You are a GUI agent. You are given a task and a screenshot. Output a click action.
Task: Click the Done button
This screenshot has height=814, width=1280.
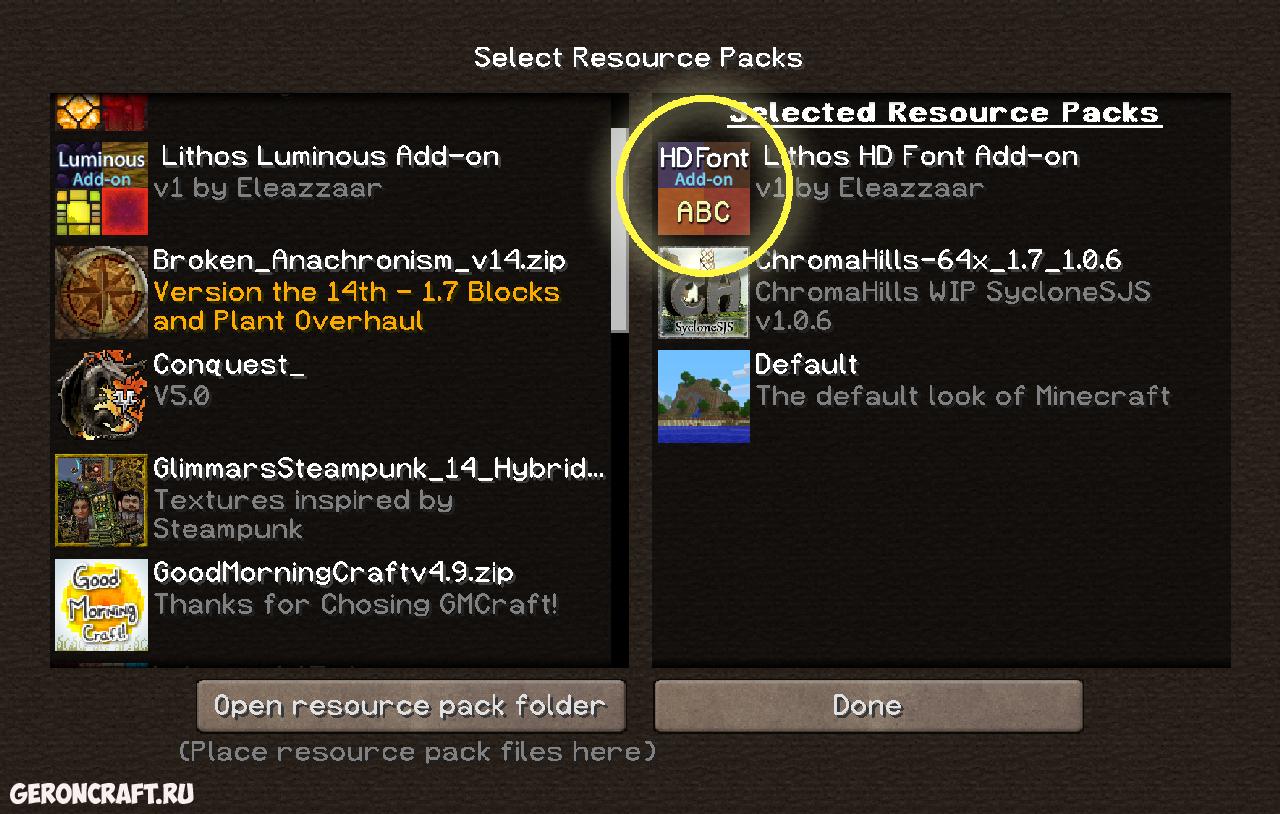(x=868, y=706)
